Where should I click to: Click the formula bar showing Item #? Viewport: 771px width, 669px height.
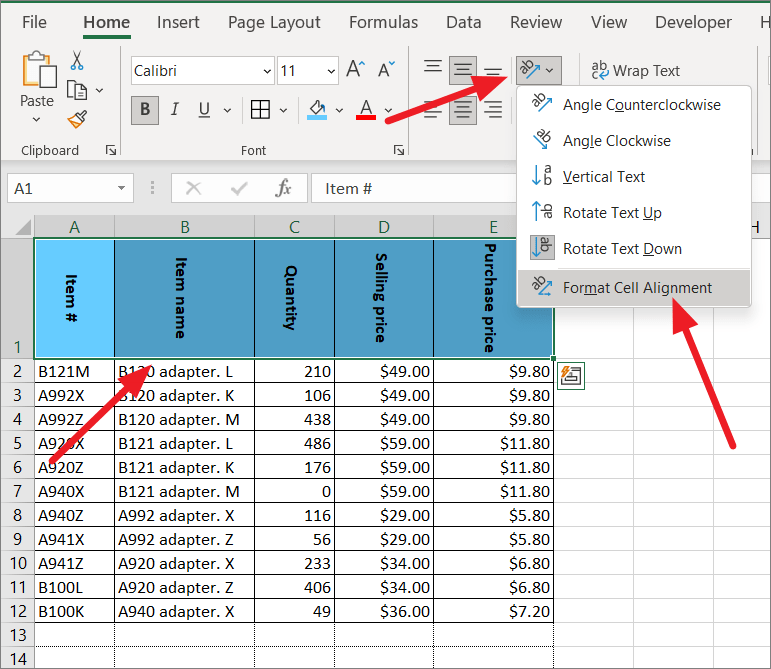tap(413, 188)
